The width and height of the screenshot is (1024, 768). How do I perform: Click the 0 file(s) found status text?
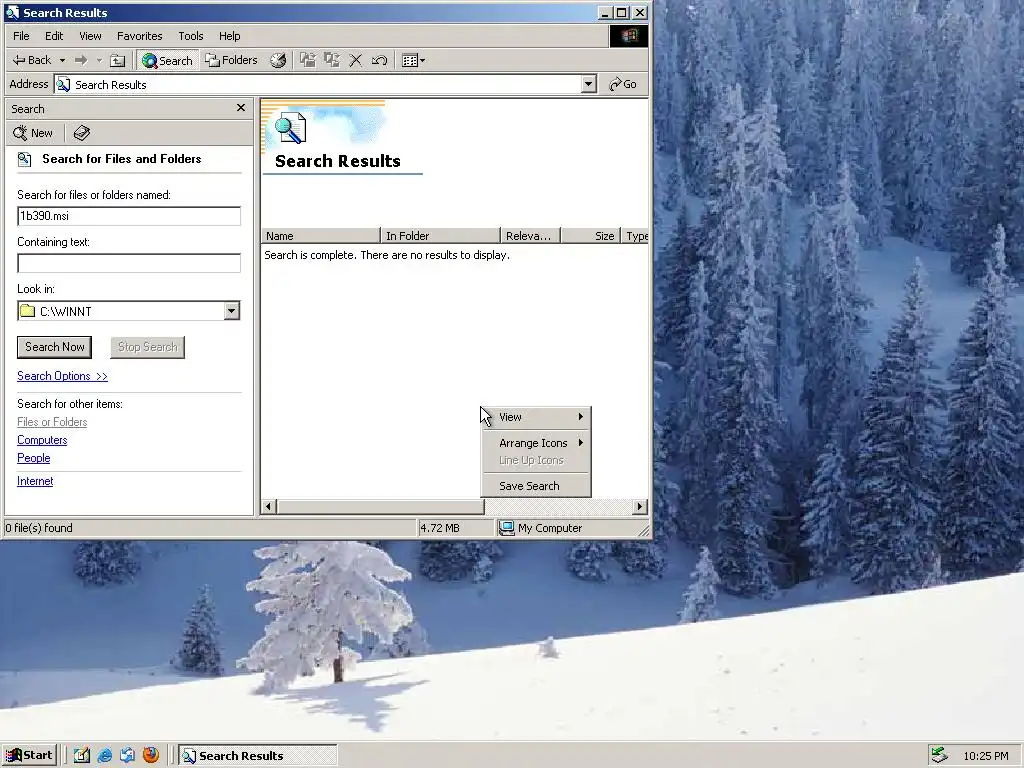(x=39, y=528)
